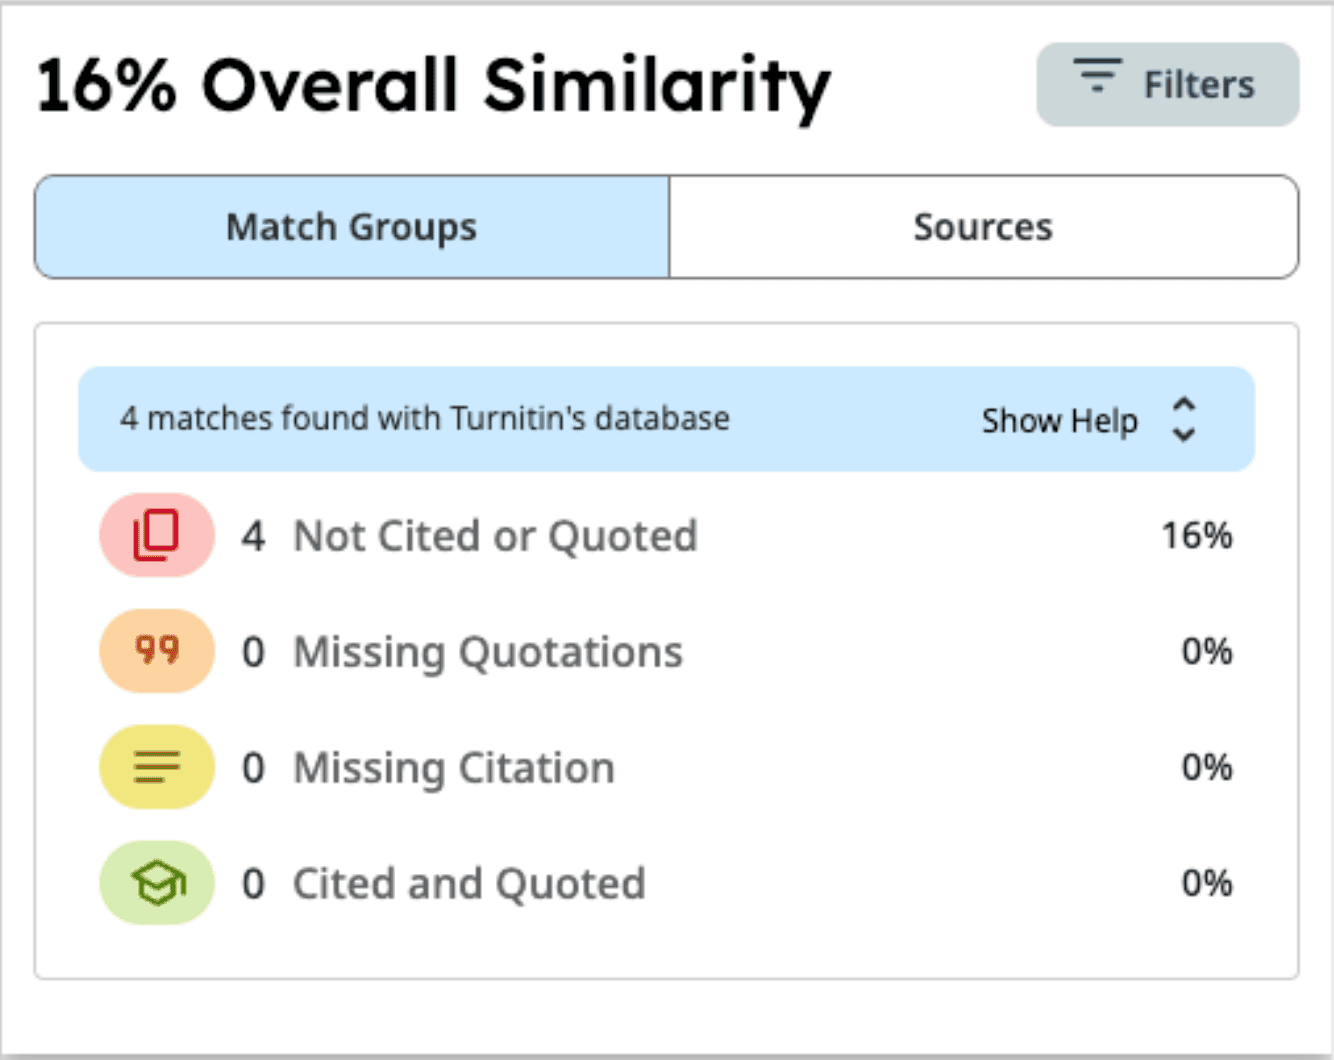Click the Show Help link
The image size is (1334, 1060).
pos(1059,420)
